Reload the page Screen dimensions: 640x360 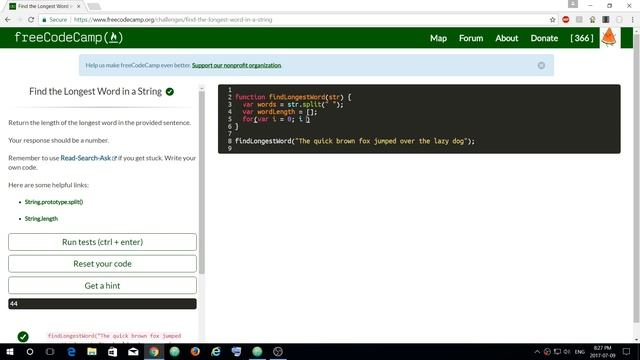pyautogui.click(x=31, y=20)
